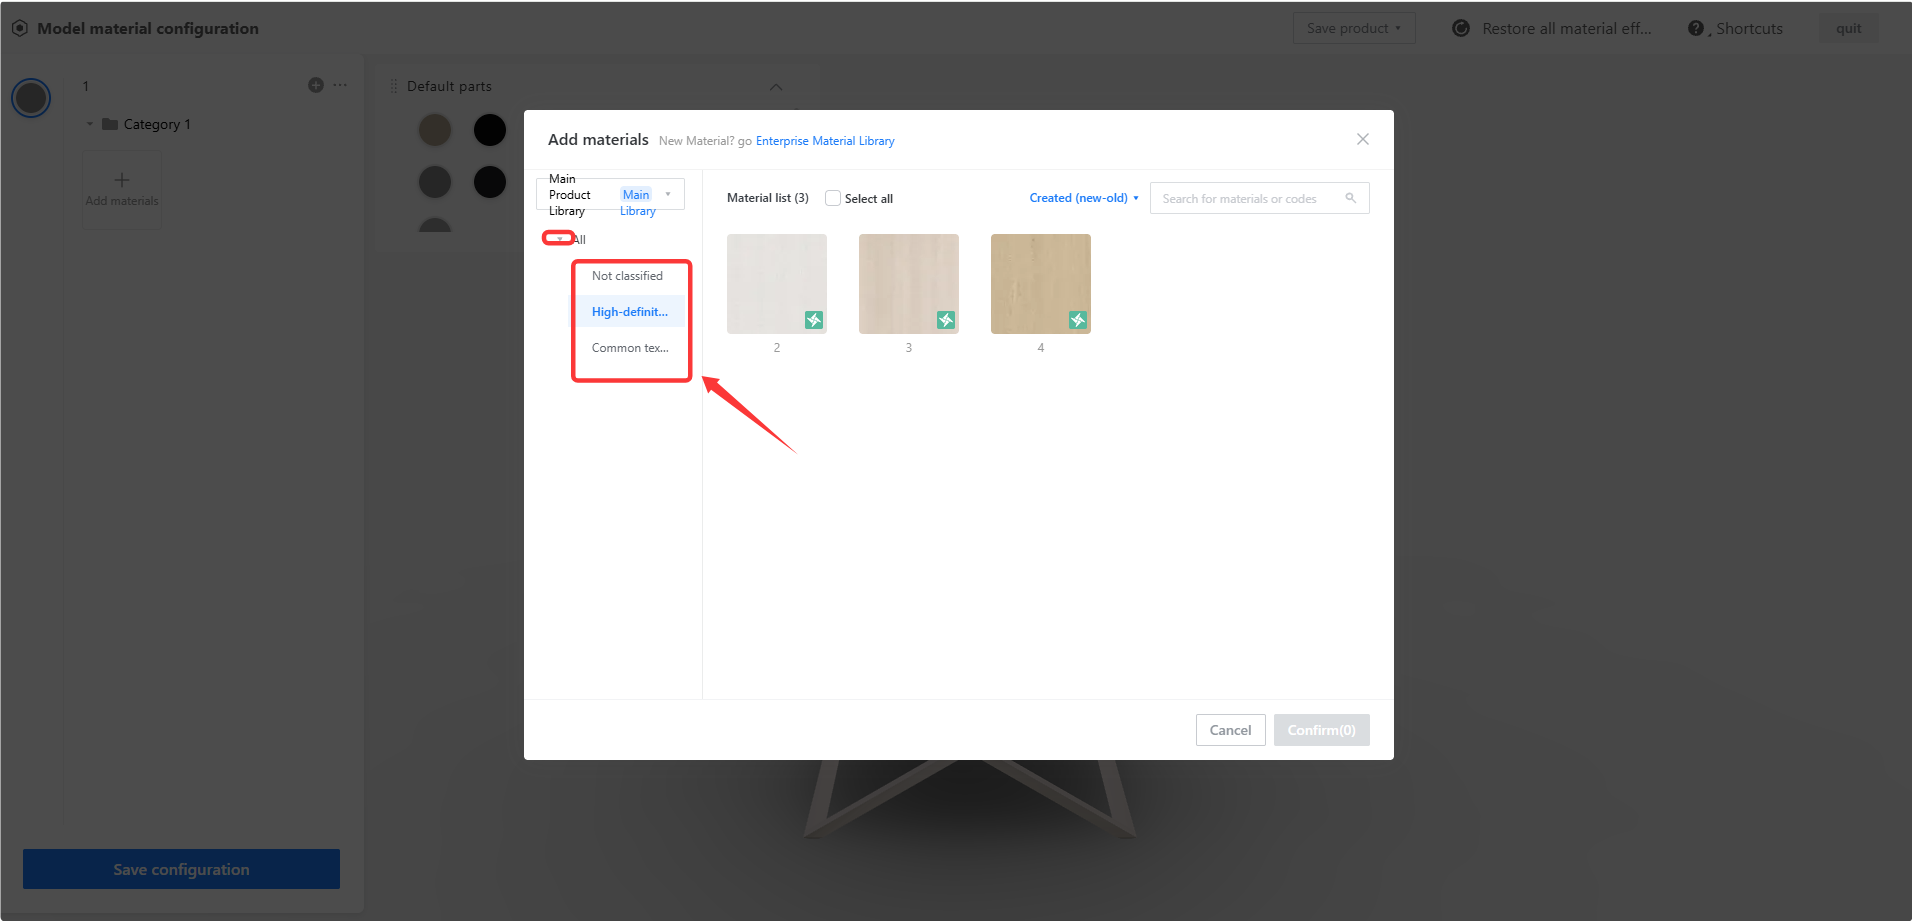
Task: Click green badge icon on material 3
Action: click(x=946, y=320)
